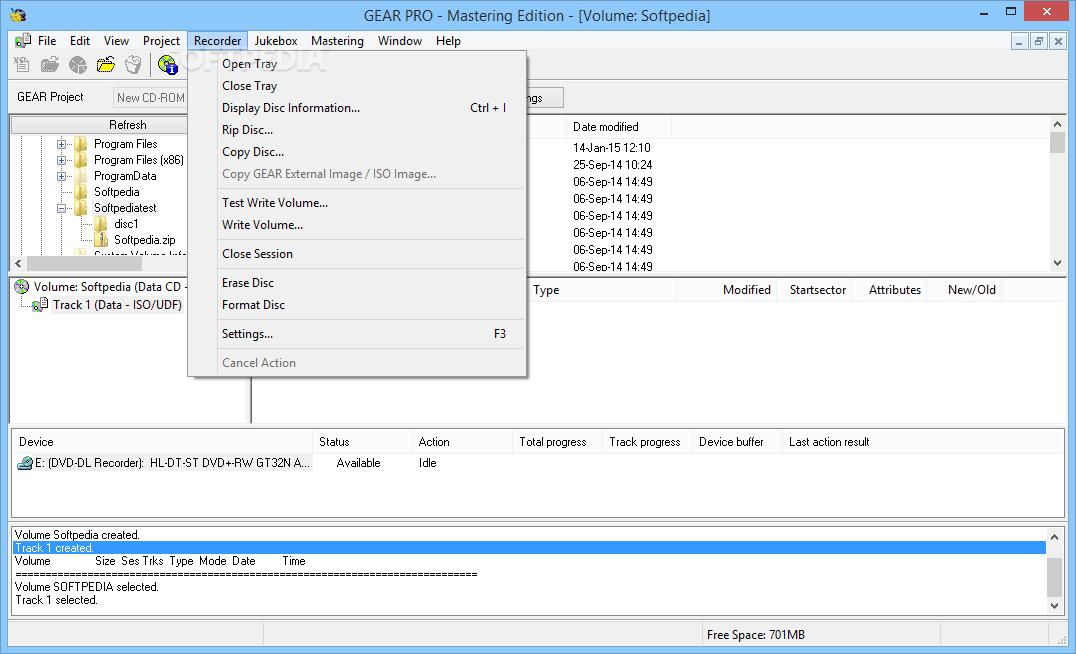
Task: Click the file list scroll down arrow
Action: [1057, 263]
